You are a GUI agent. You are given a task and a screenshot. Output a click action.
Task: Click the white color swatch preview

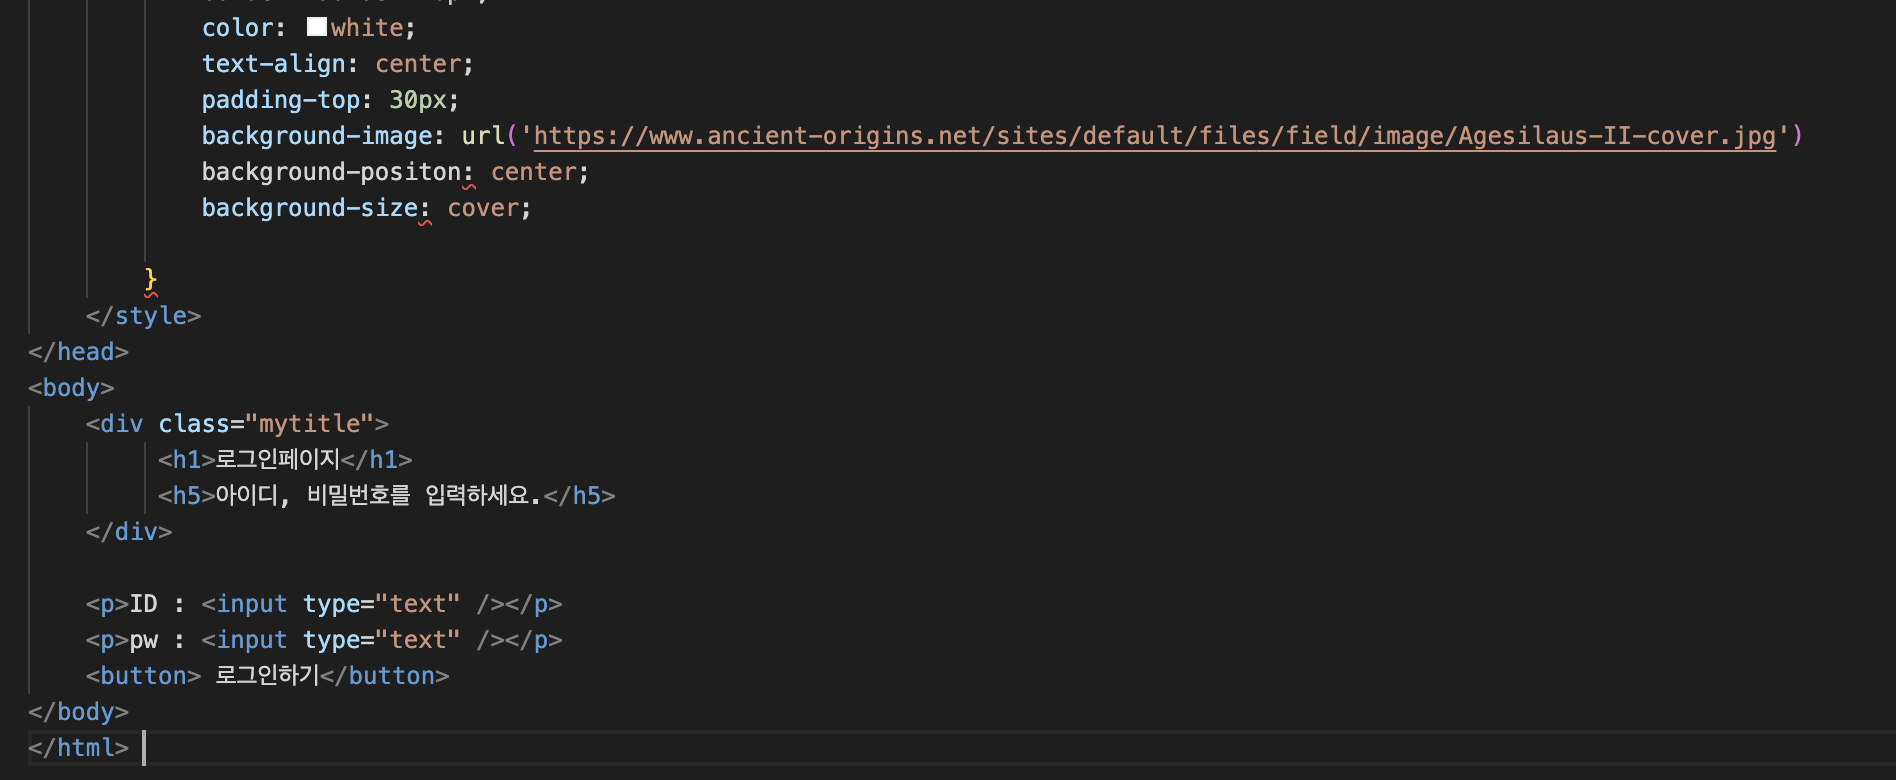(x=317, y=27)
